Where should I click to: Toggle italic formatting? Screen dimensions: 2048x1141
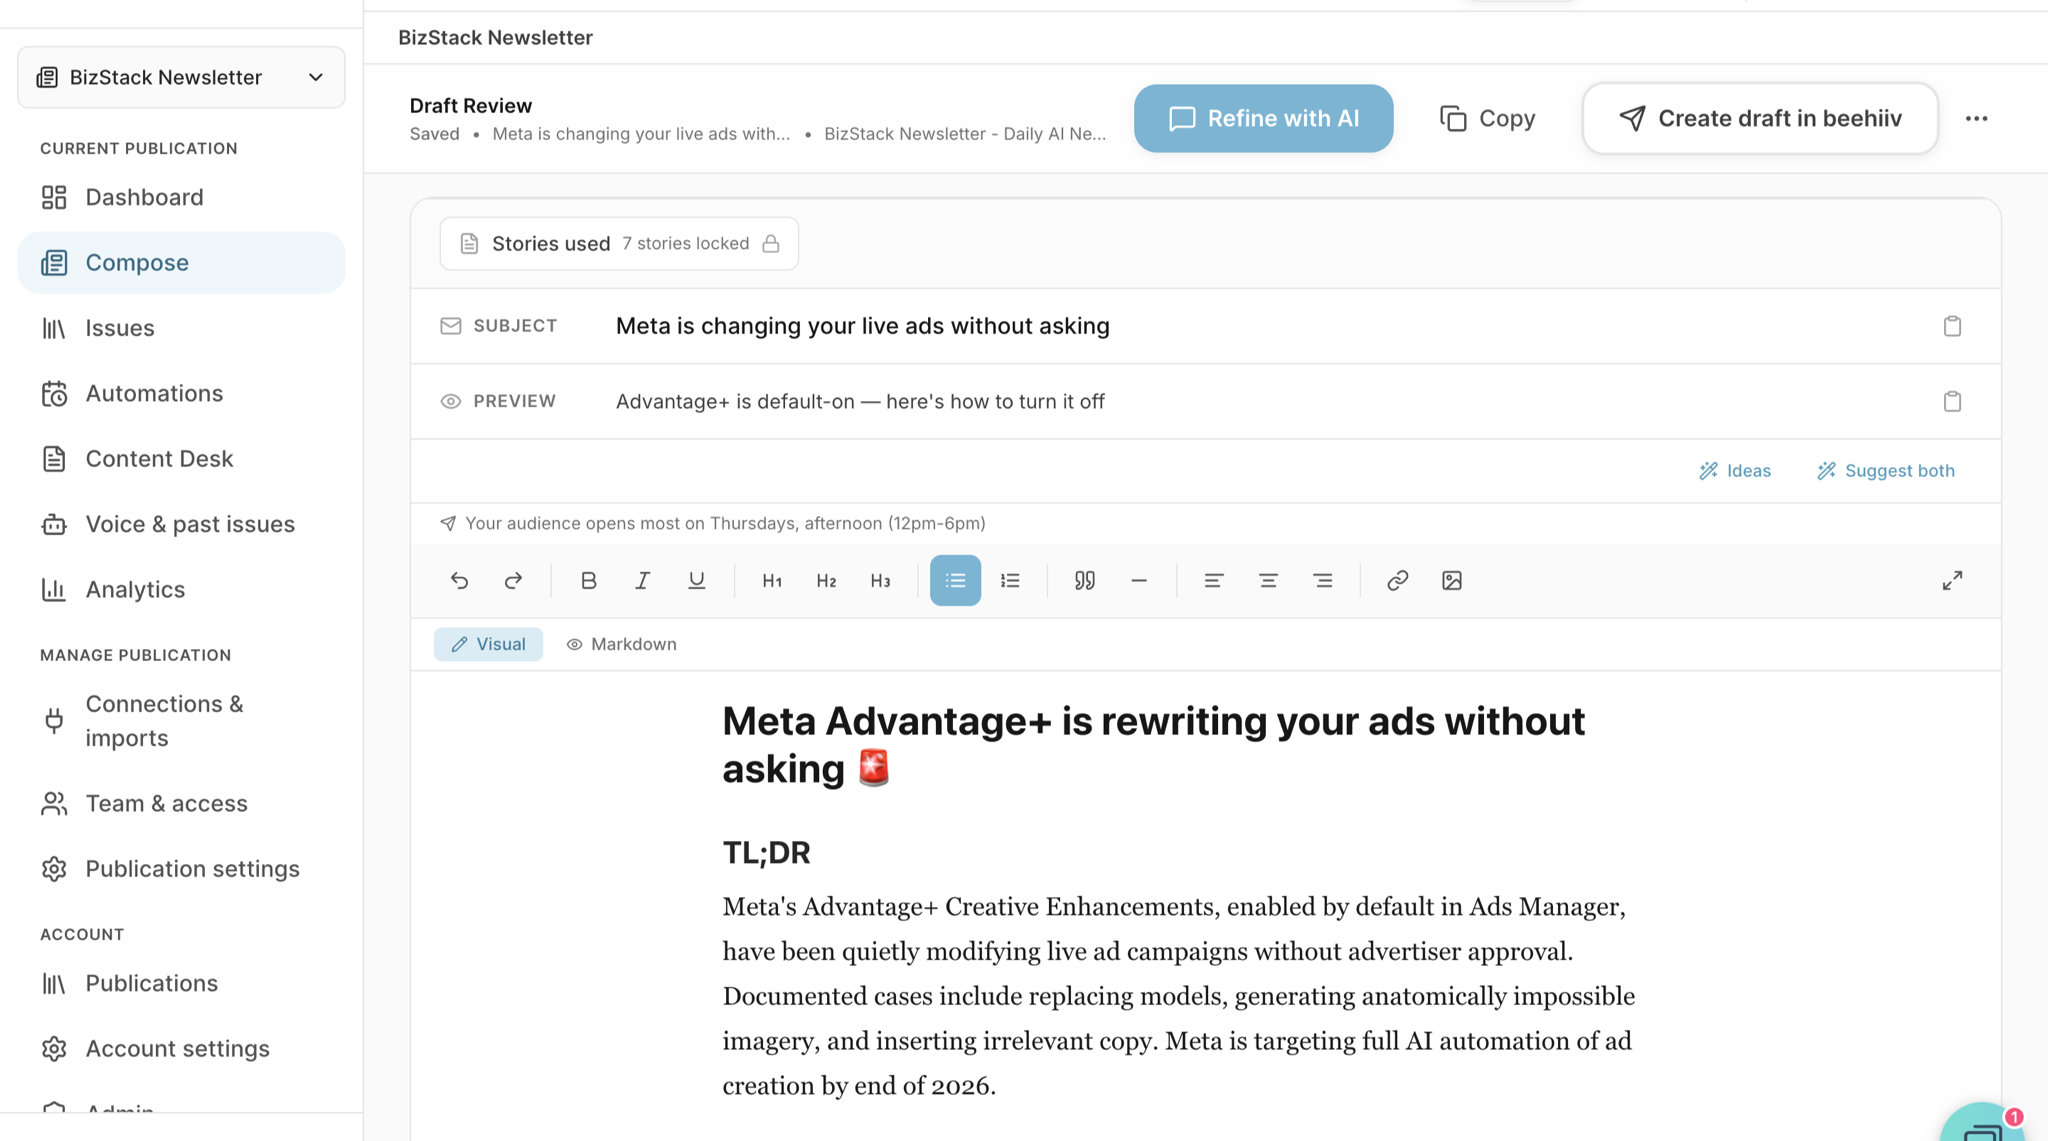[x=642, y=580]
